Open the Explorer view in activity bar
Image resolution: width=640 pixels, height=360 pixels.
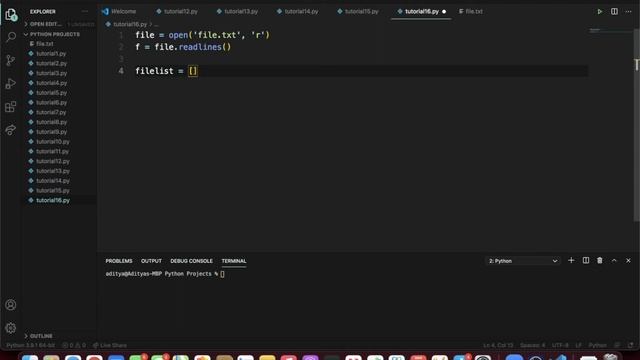(11, 15)
